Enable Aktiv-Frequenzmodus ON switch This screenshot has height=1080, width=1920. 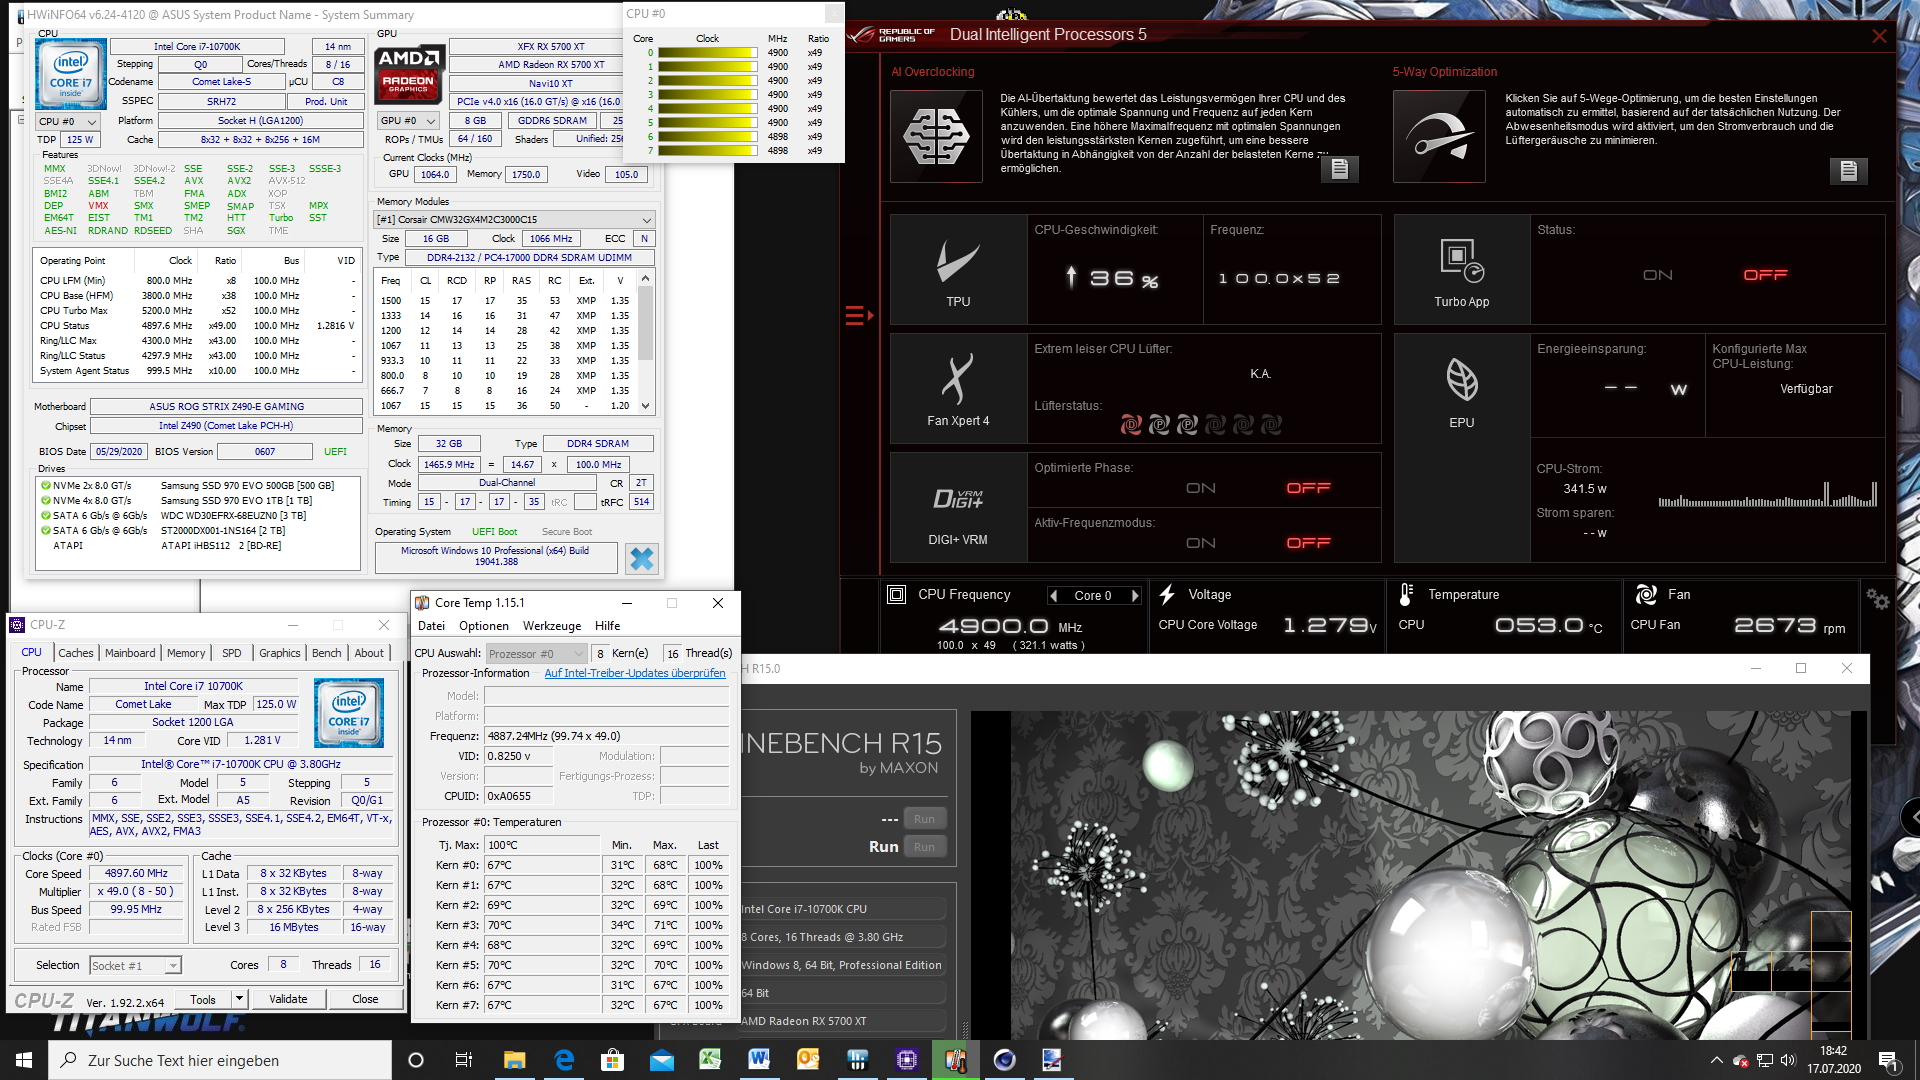point(1200,543)
